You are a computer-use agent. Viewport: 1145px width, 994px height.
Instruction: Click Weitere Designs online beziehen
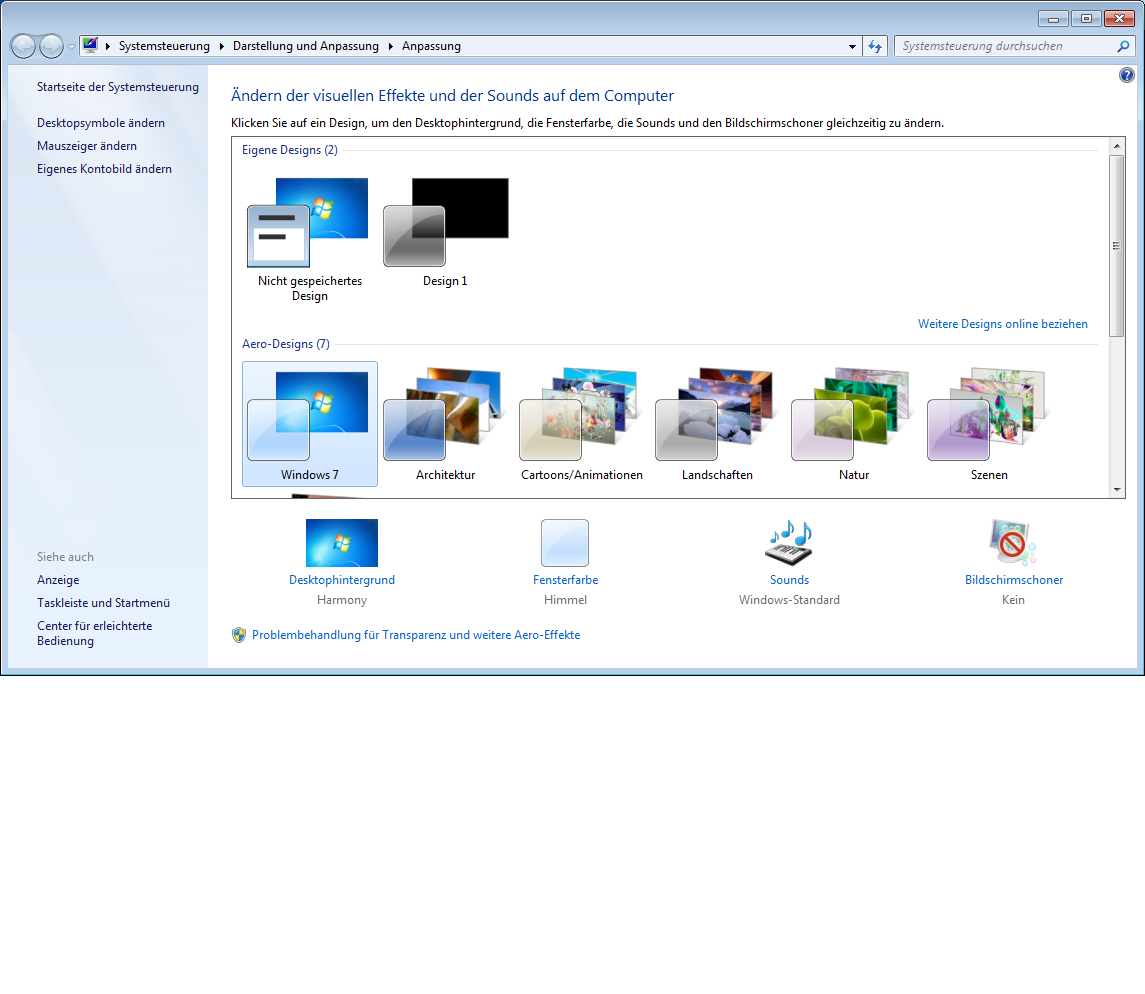1003,324
